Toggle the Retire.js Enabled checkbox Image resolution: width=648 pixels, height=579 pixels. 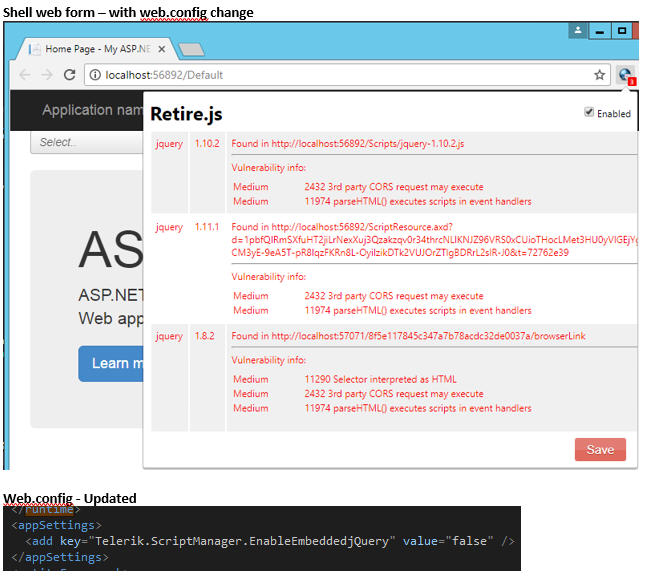(x=590, y=113)
